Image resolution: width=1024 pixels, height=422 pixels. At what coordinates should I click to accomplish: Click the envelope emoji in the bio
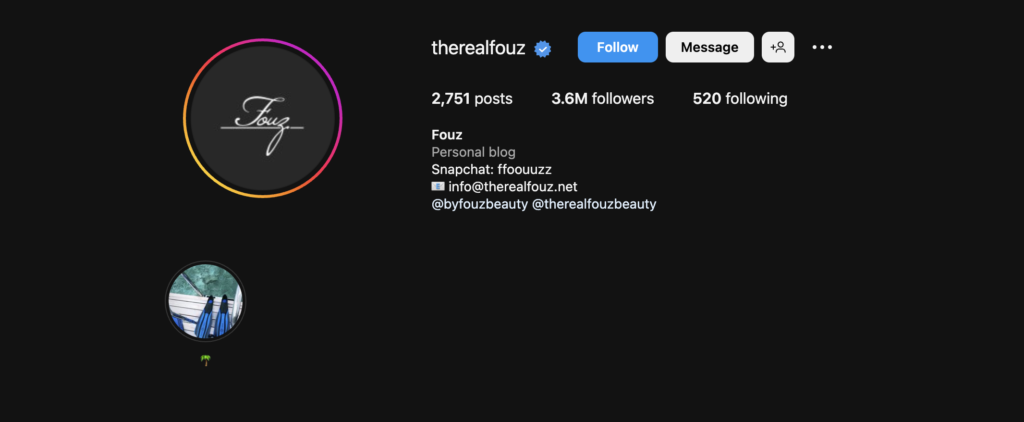[x=438, y=187]
